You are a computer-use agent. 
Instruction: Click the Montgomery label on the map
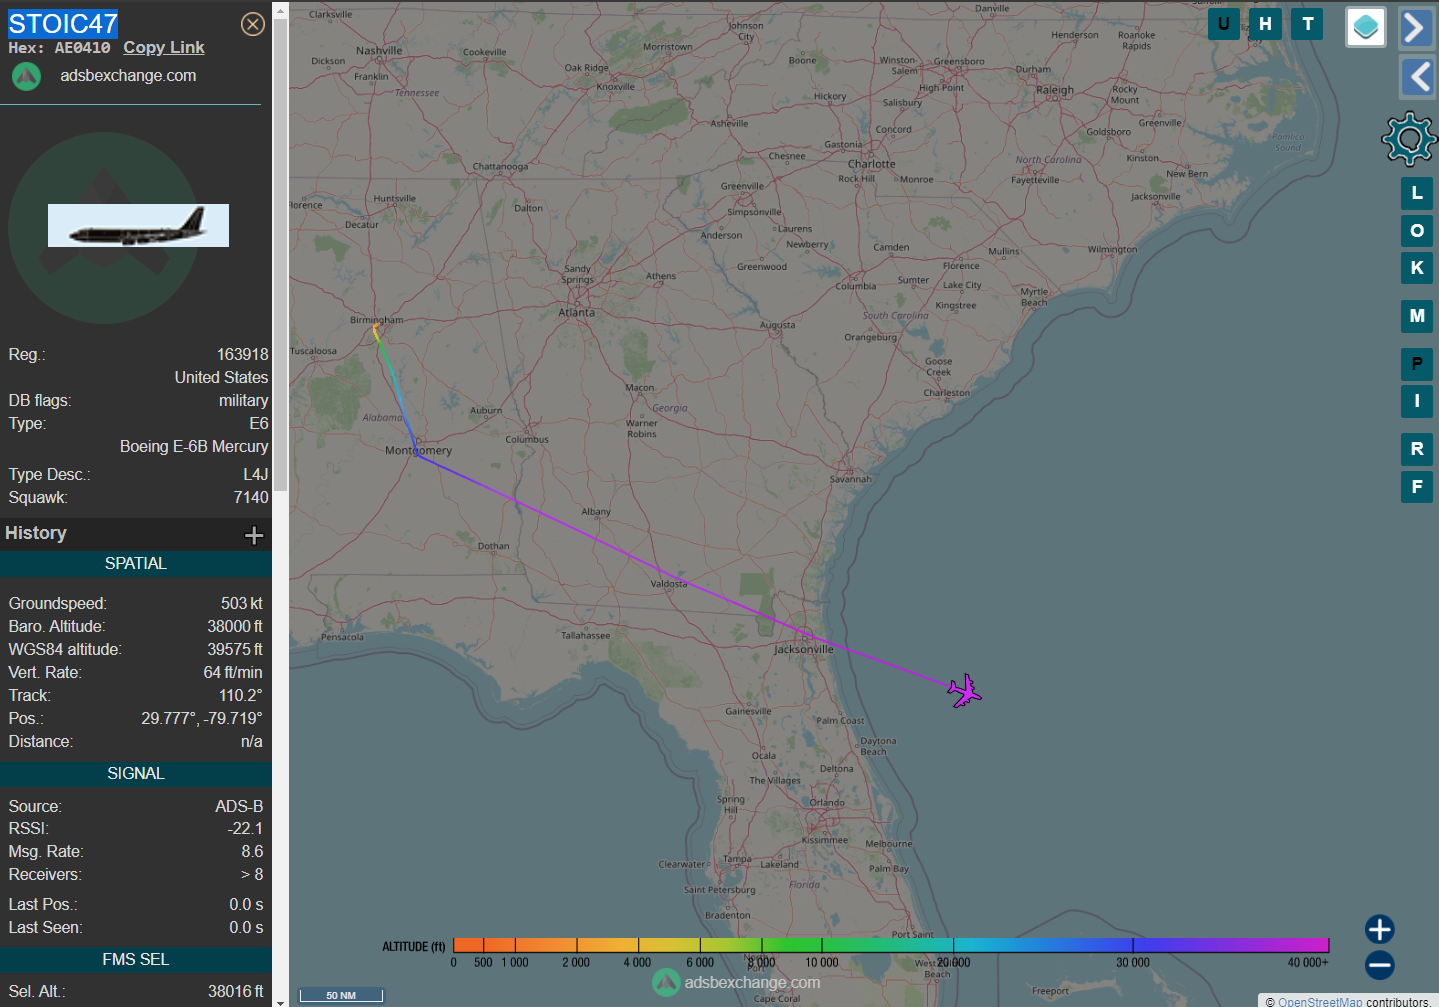pos(419,451)
